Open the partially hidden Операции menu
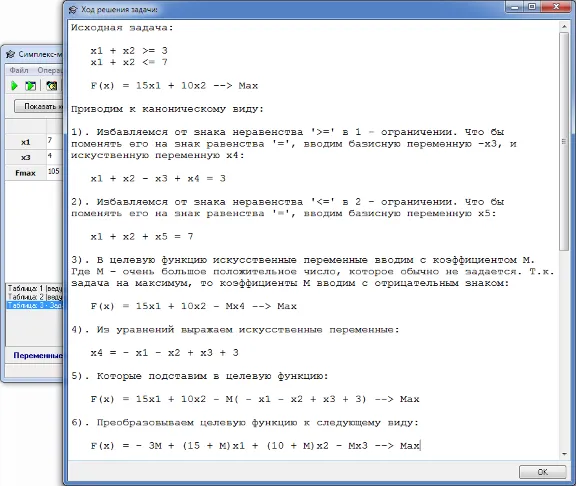 point(50,70)
